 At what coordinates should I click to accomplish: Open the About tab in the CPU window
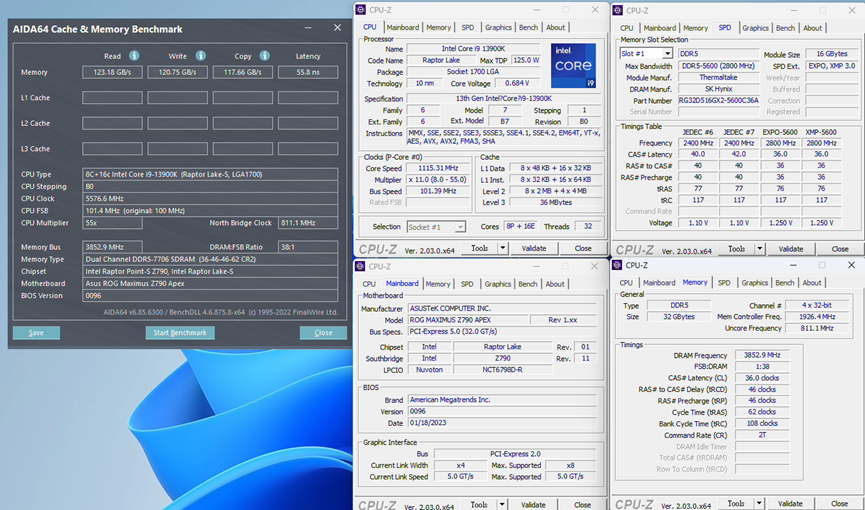point(556,28)
